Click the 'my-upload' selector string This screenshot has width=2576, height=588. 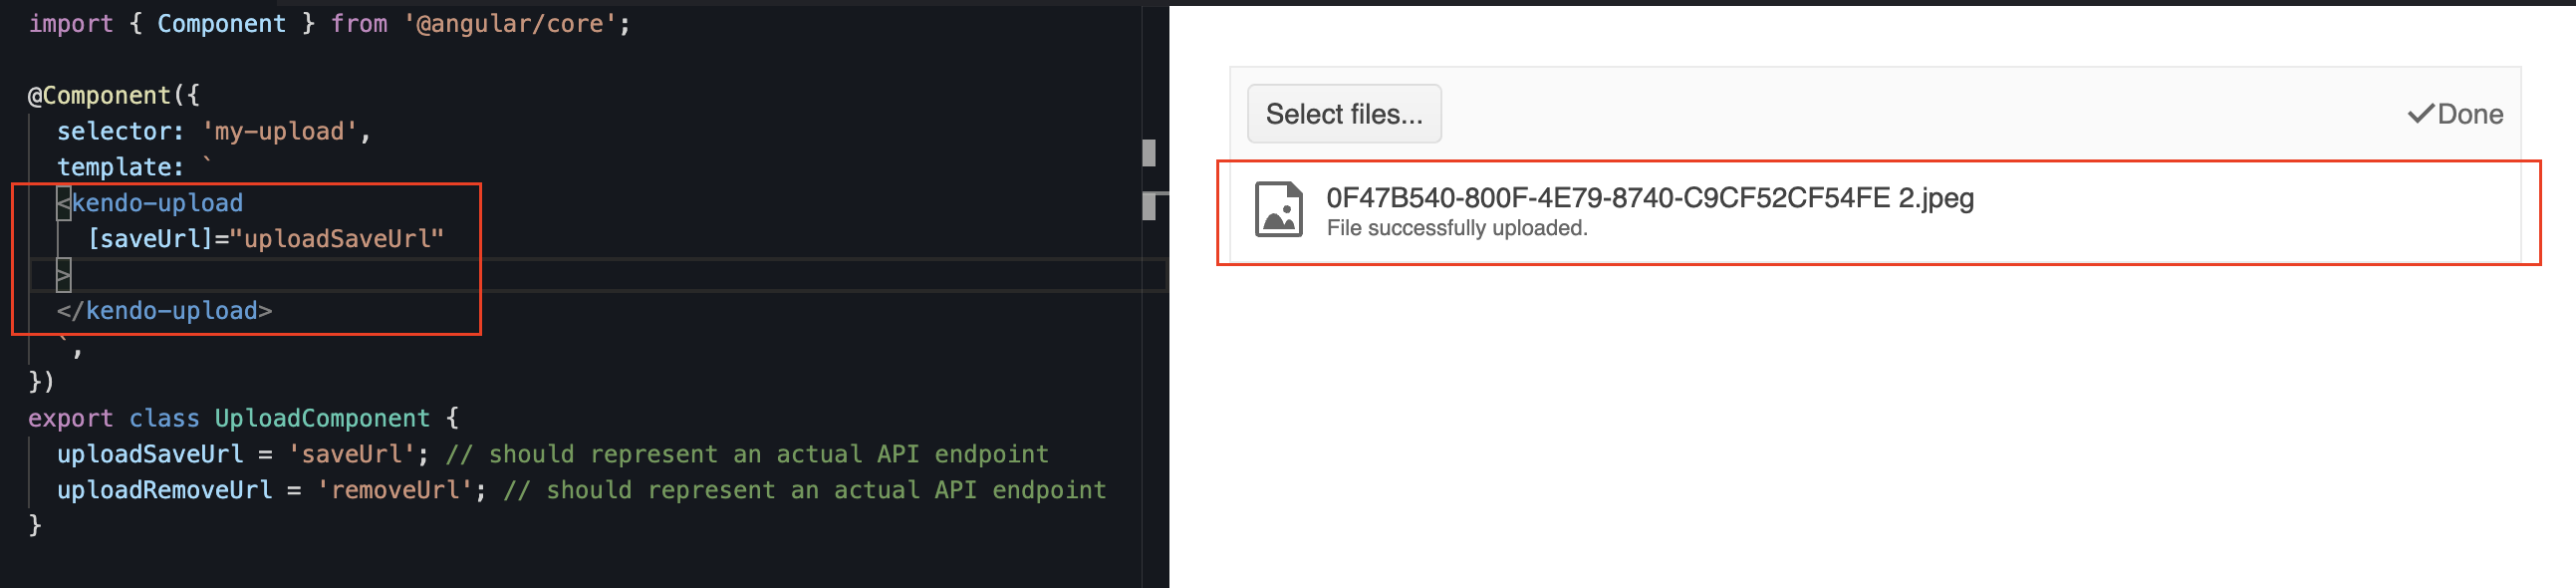[274, 131]
